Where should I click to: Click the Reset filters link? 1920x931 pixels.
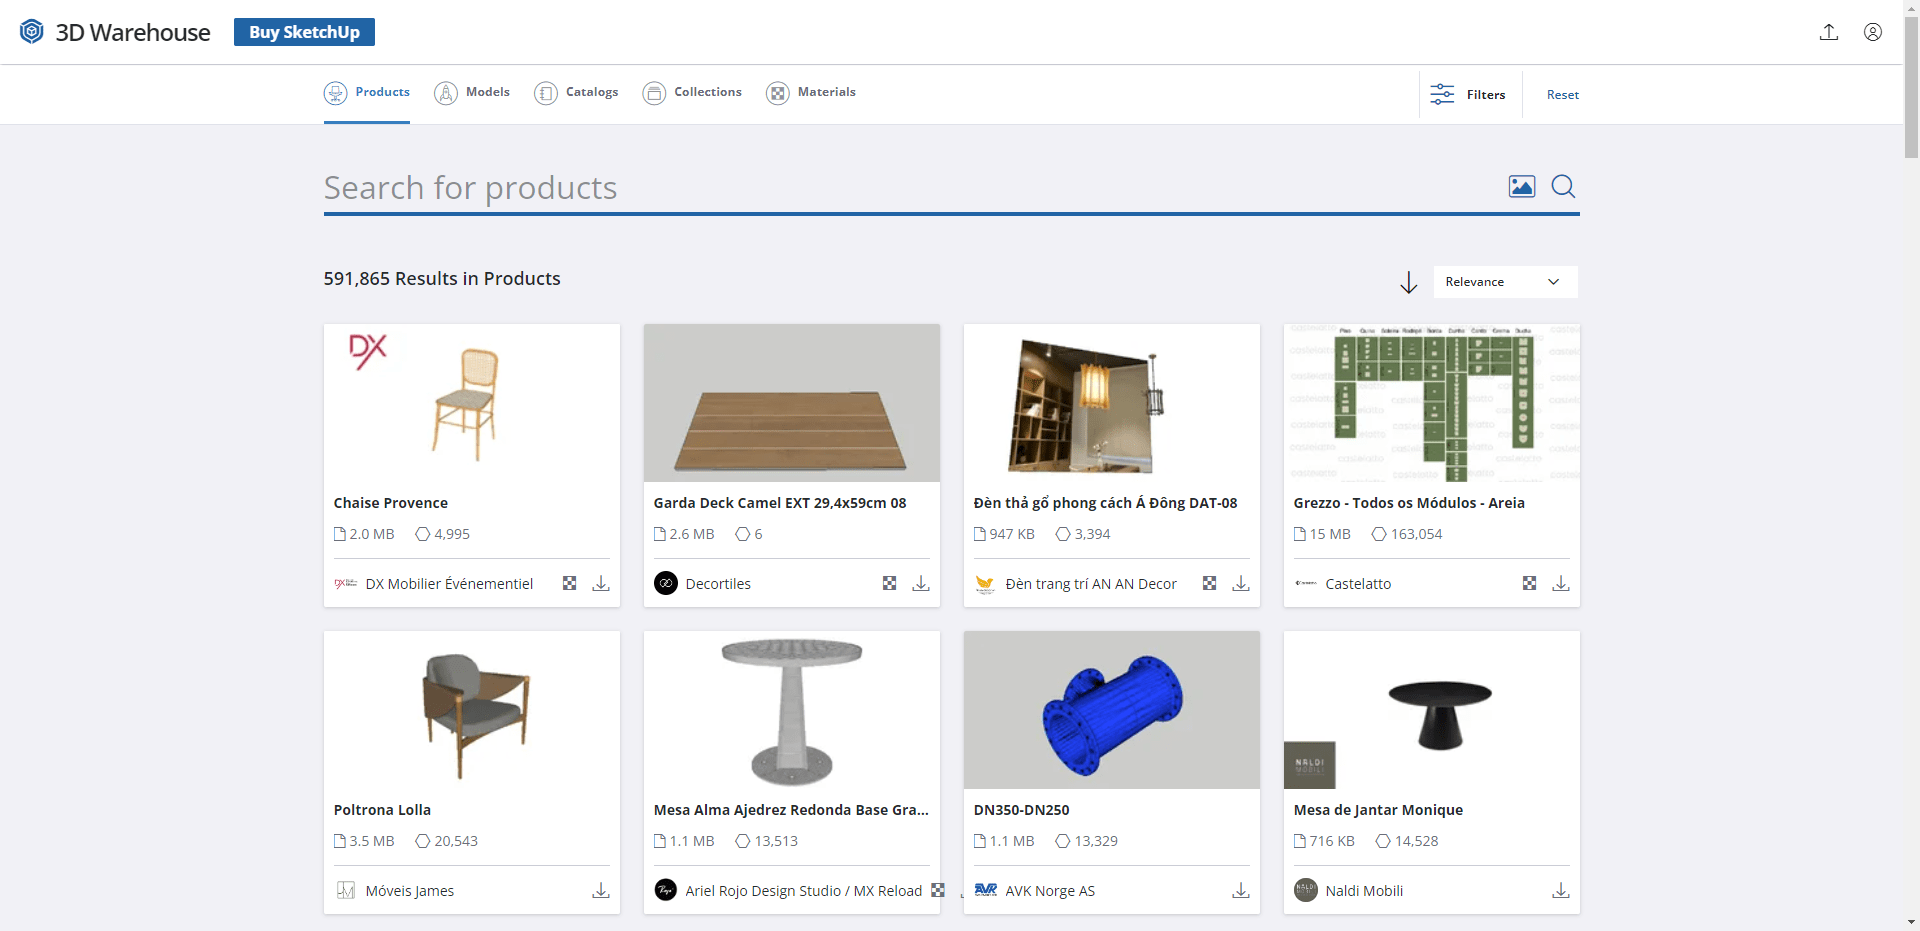tap(1563, 95)
